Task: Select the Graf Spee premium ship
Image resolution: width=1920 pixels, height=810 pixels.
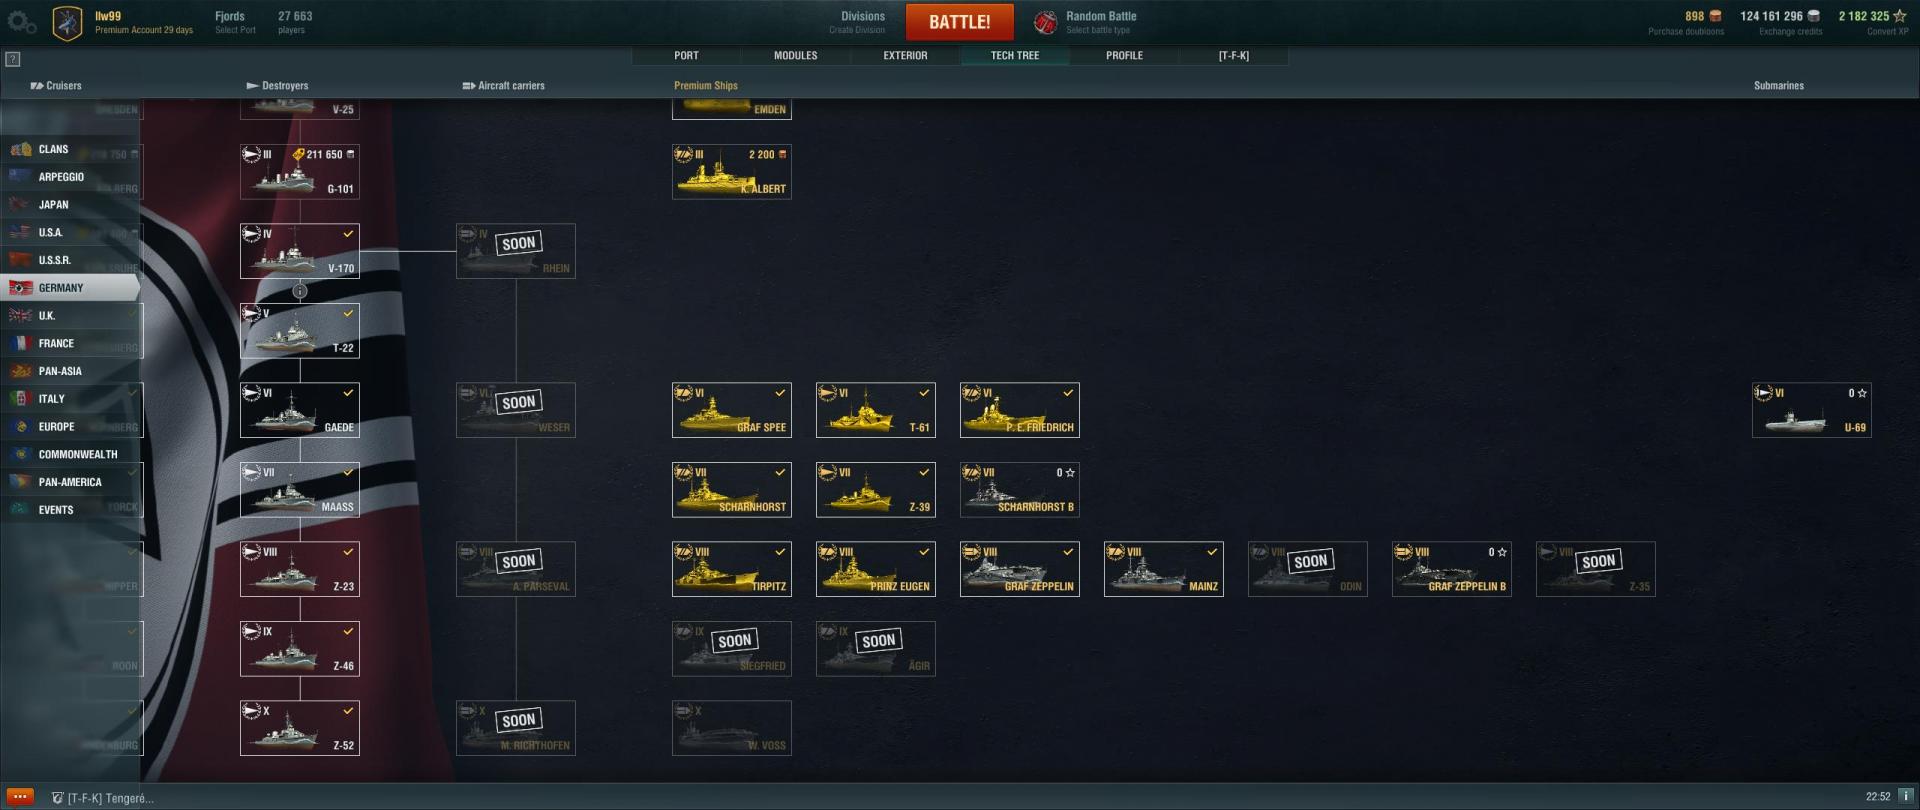Action: click(x=732, y=410)
